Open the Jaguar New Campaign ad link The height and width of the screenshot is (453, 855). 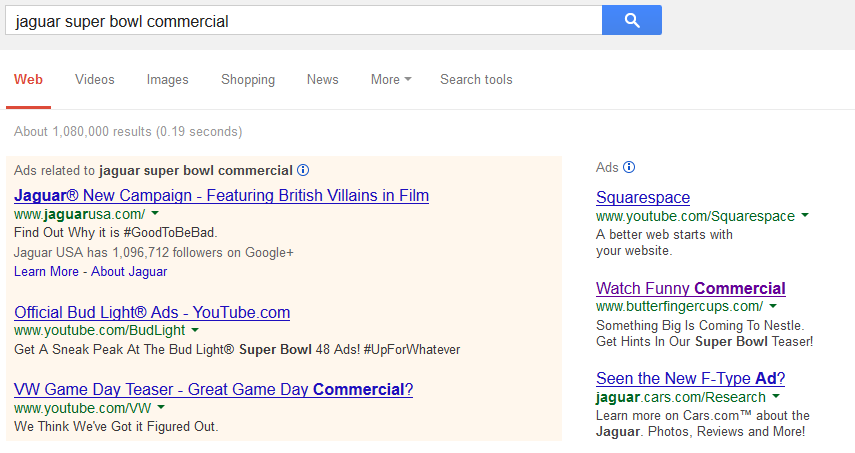coord(221,195)
